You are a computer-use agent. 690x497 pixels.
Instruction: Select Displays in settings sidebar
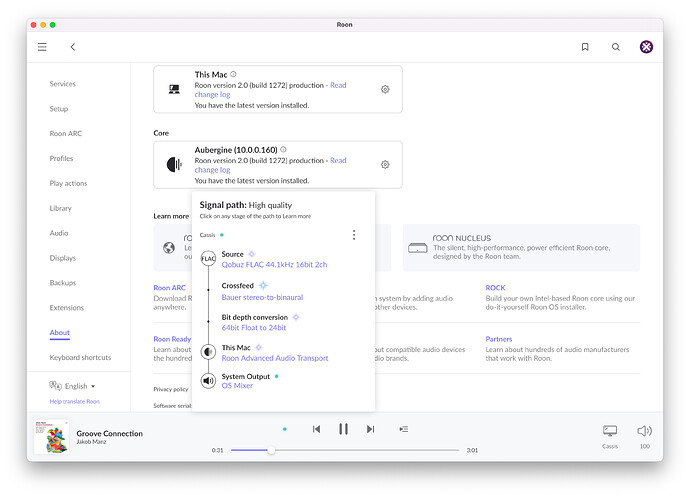62,258
